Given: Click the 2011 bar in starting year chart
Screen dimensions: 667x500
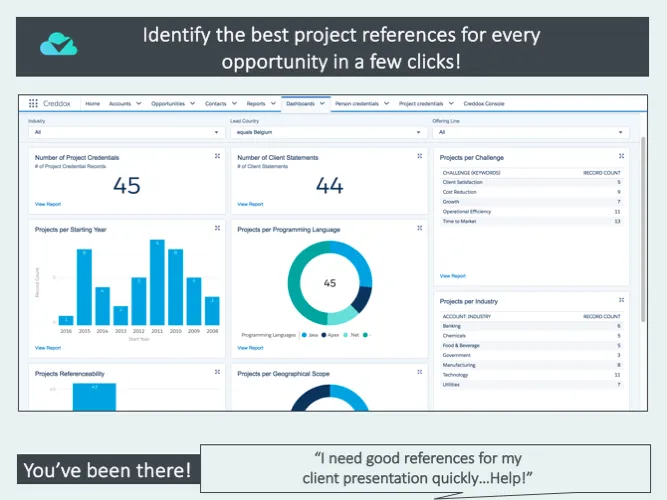Looking at the screenshot, I should point(157,283).
